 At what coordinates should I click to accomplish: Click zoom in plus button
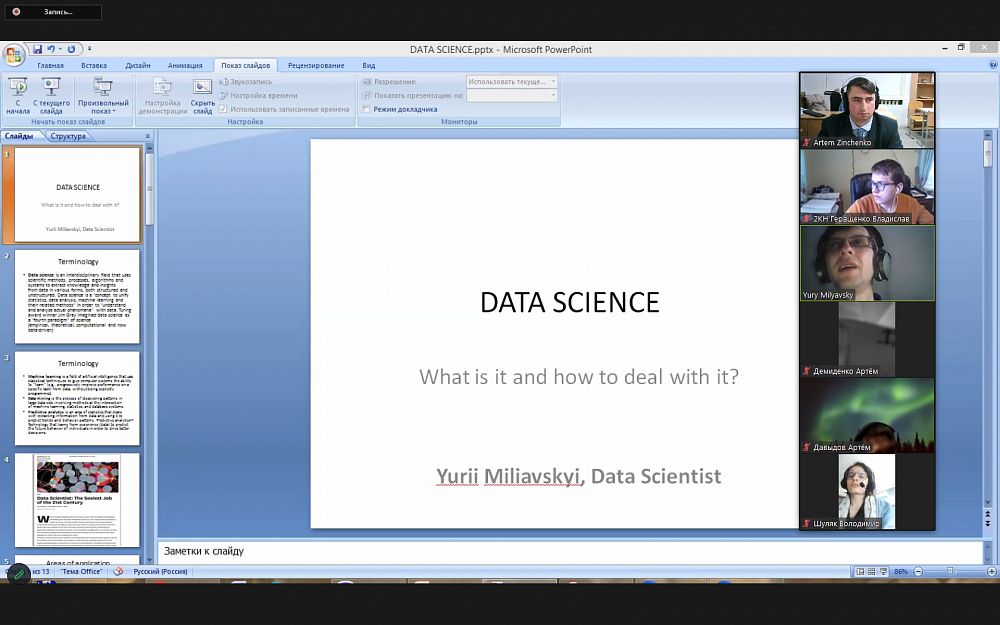992,571
